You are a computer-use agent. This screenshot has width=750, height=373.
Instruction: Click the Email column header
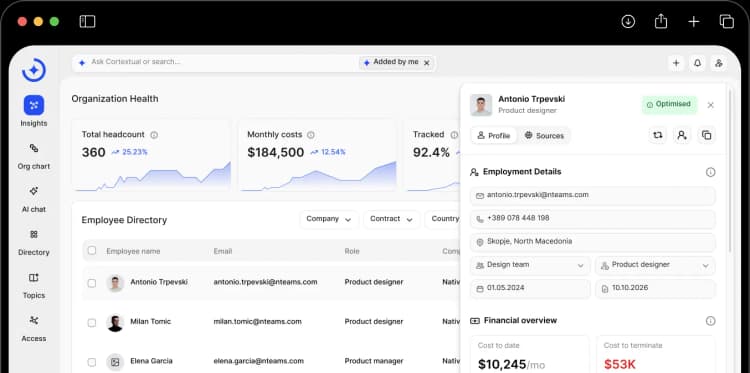222,252
